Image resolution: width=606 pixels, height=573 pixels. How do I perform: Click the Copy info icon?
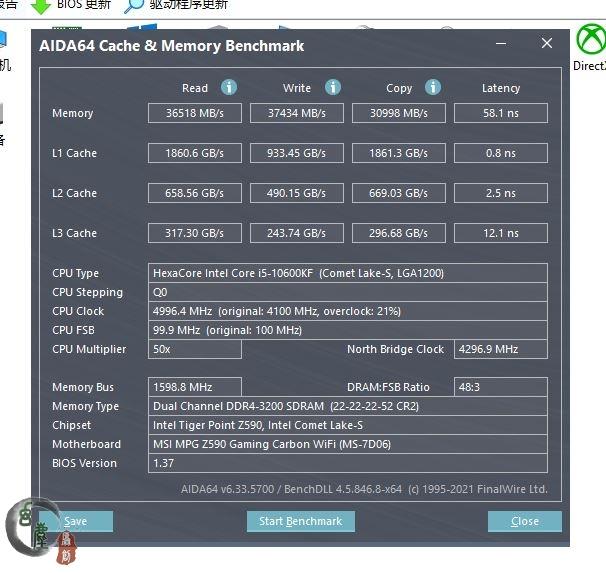click(x=433, y=87)
